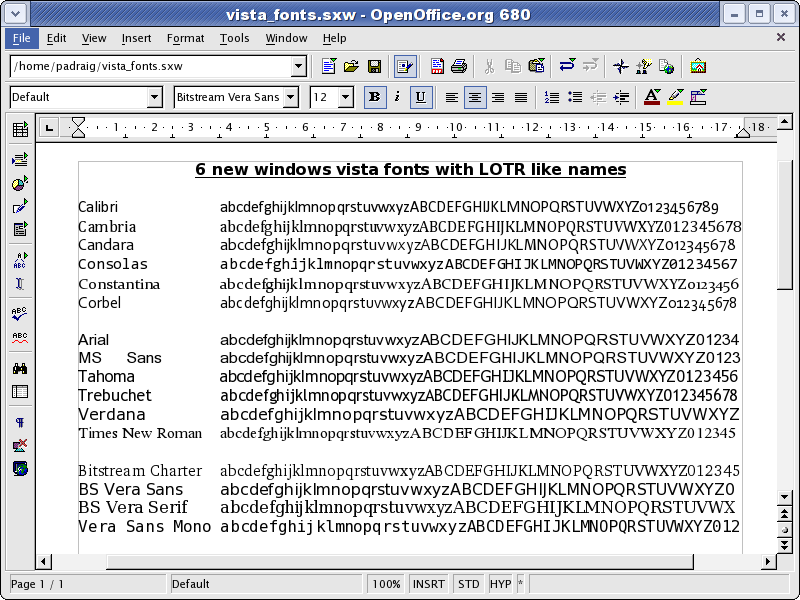Open the Gallery icon

698,66
